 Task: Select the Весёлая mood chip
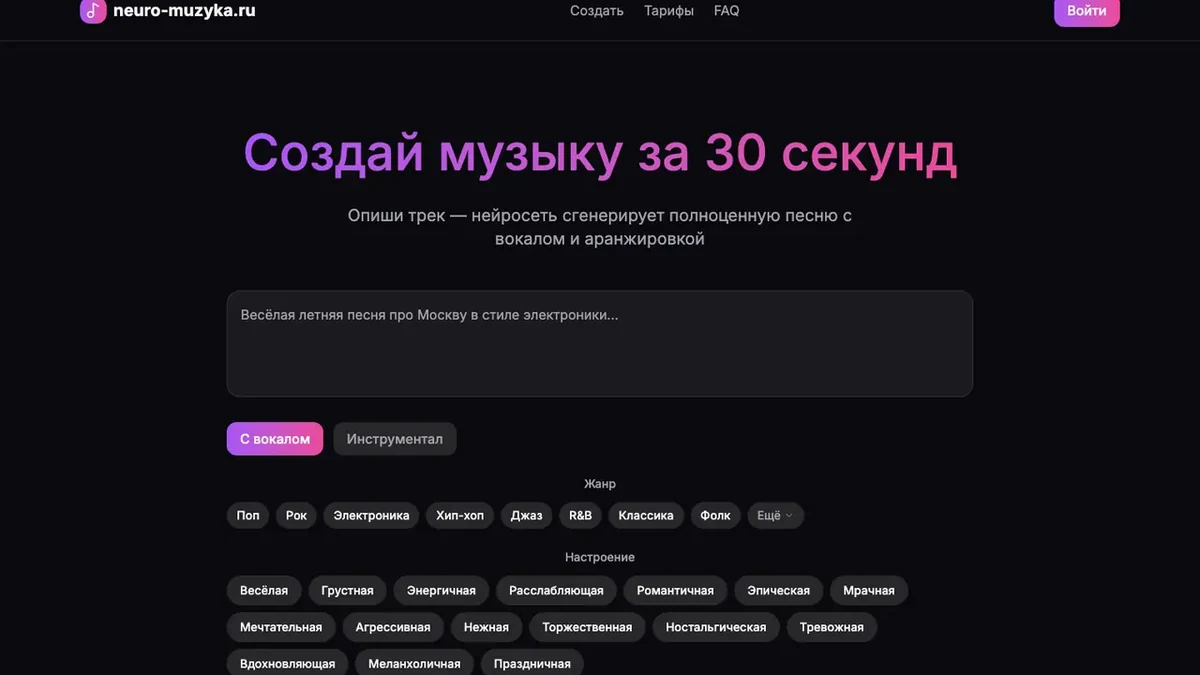[x=264, y=591]
